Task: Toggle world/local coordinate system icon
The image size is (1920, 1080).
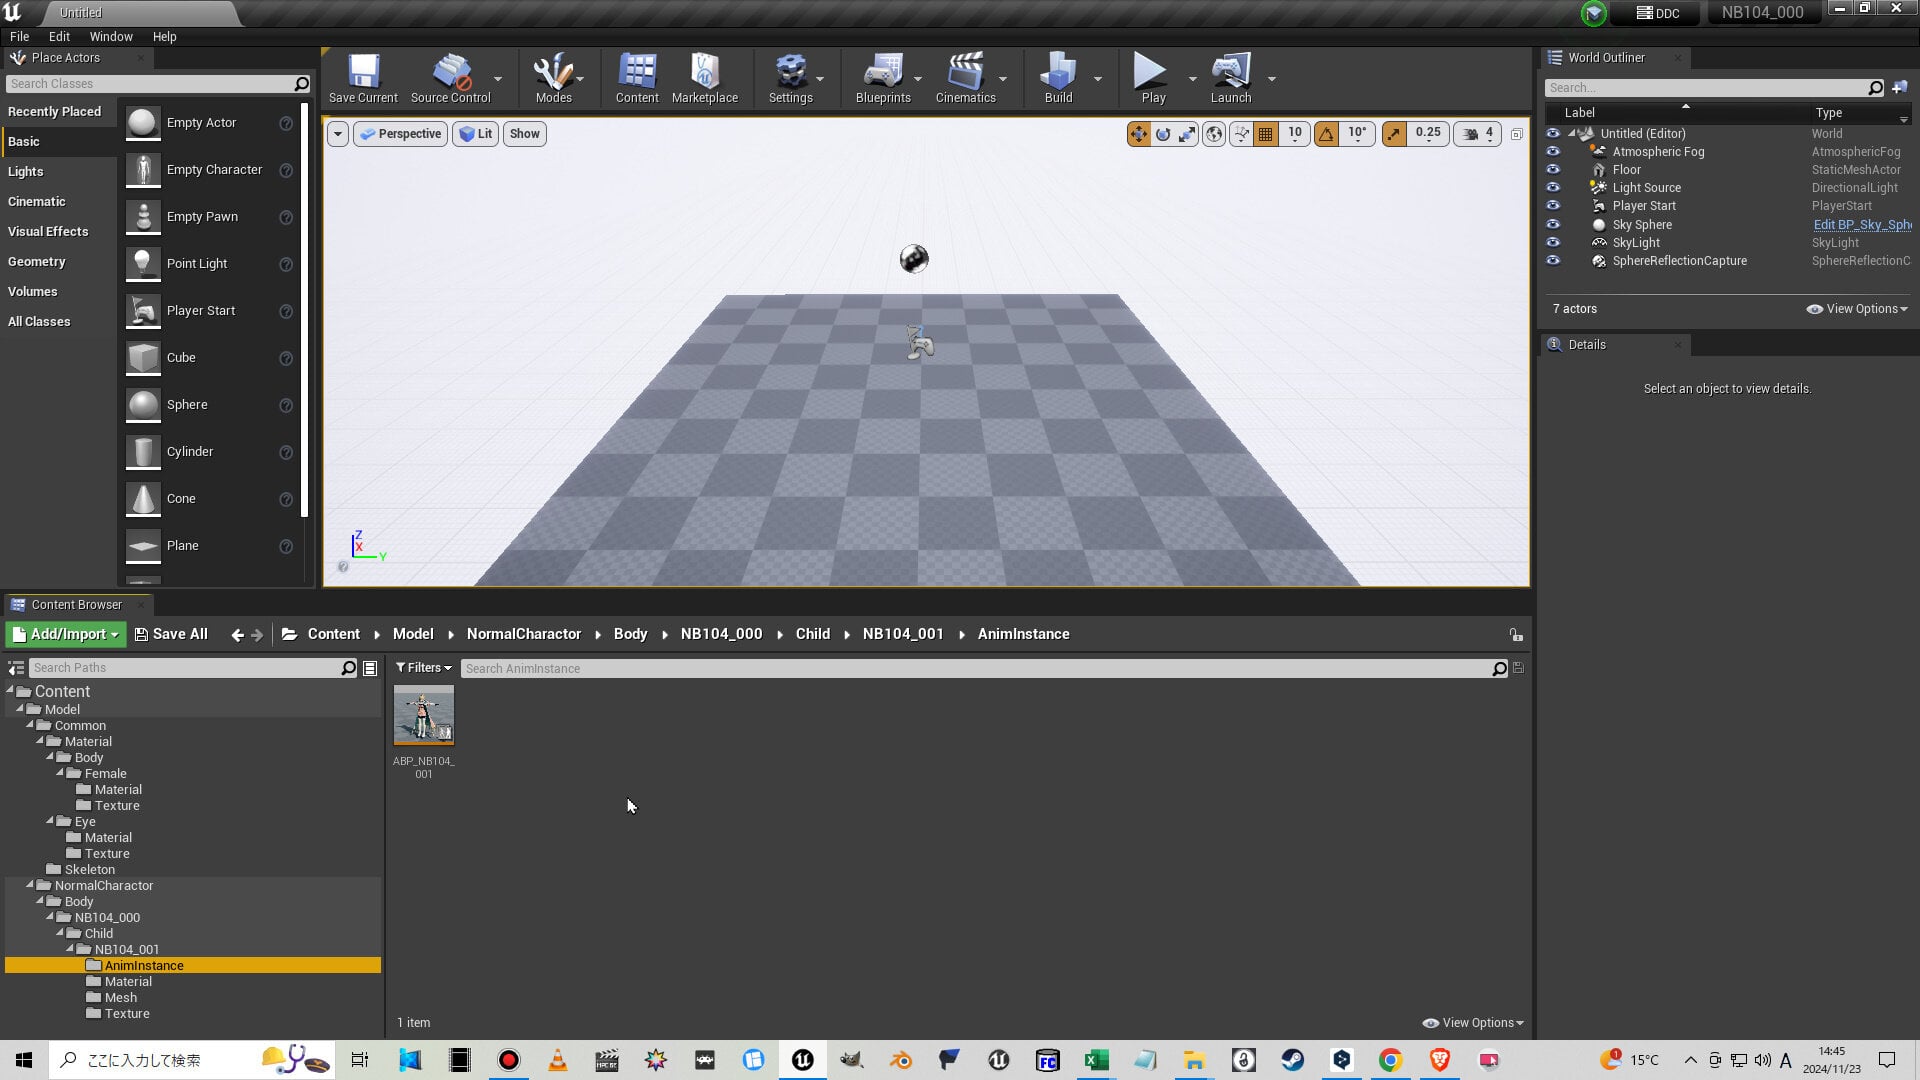Action: [x=1214, y=134]
